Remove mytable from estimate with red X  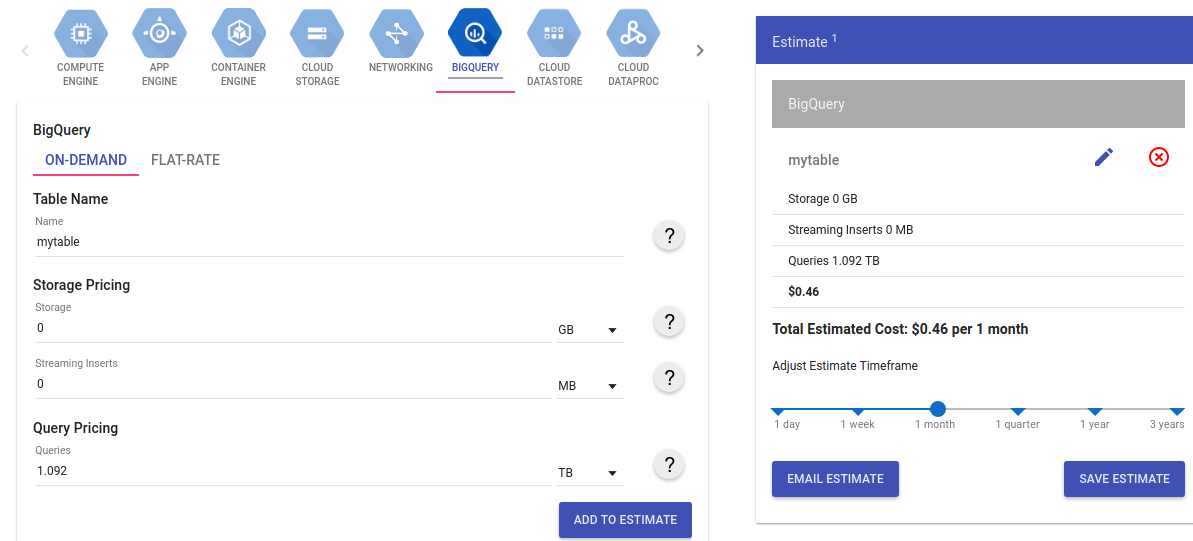pyautogui.click(x=1158, y=158)
